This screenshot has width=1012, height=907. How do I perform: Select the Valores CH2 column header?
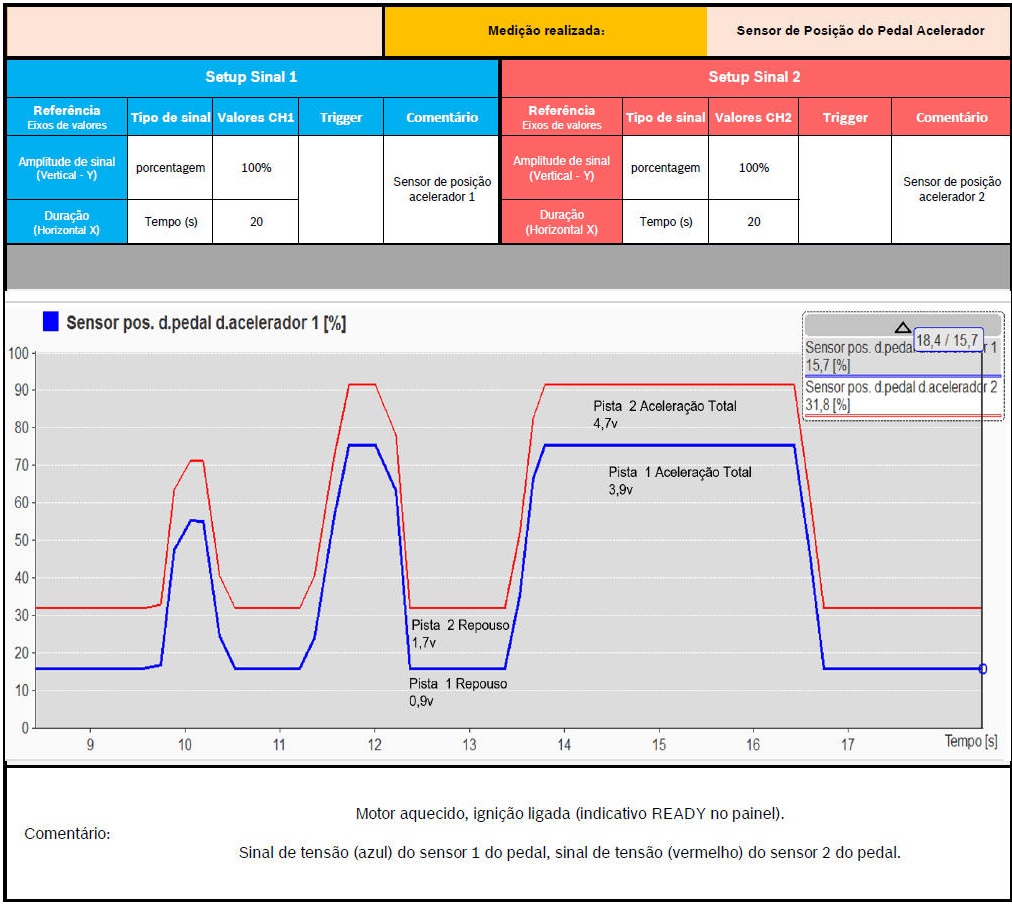pos(753,117)
